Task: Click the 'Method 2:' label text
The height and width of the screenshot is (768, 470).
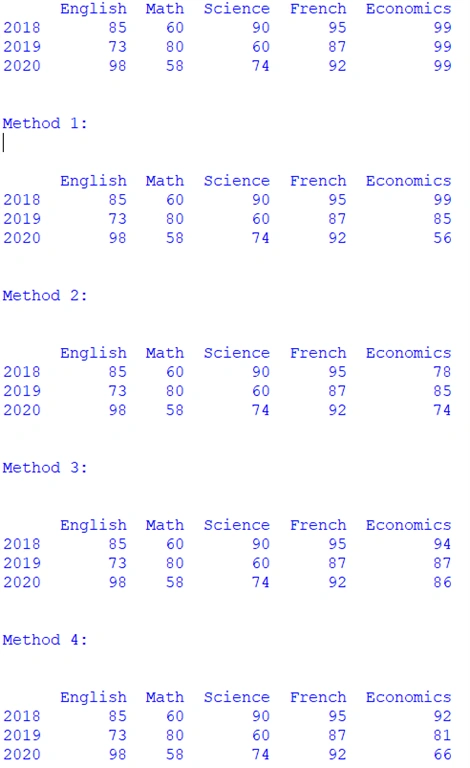Action: pyautogui.click(x=45, y=295)
